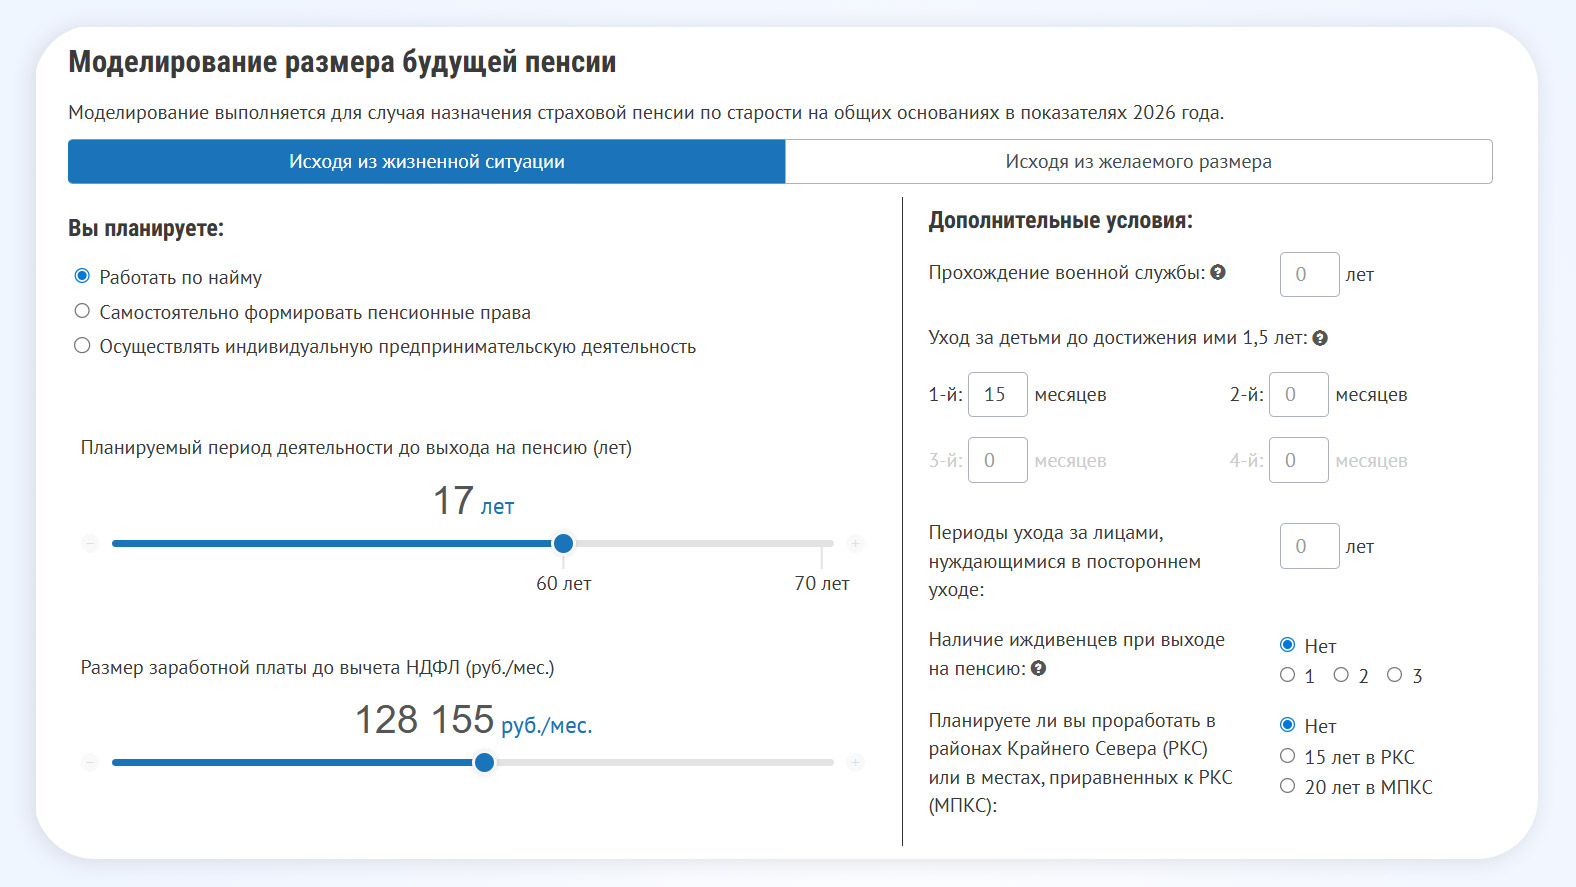This screenshot has height=887, width=1576.
Task: Click minus icon on salary slider
Action: tap(90, 762)
